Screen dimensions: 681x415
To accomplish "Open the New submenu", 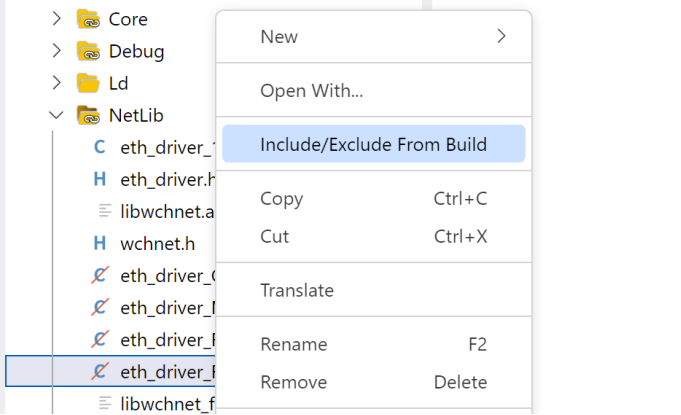I will 373,37.
